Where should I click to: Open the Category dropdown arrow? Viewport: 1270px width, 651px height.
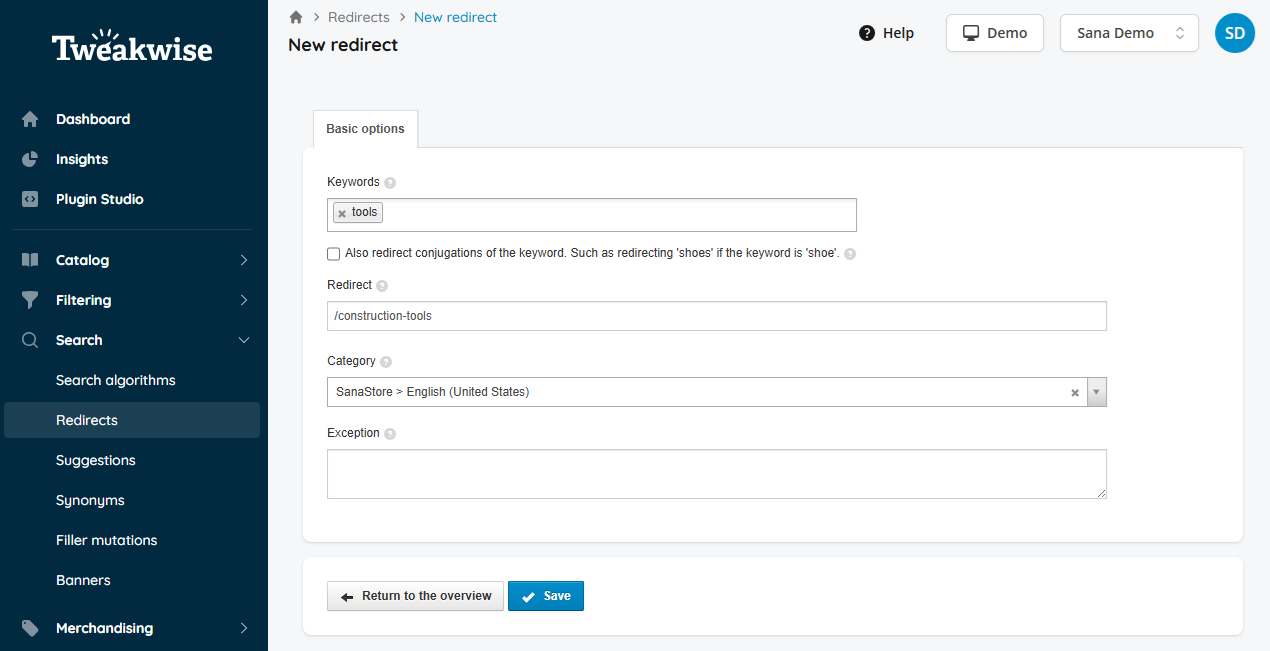1096,392
